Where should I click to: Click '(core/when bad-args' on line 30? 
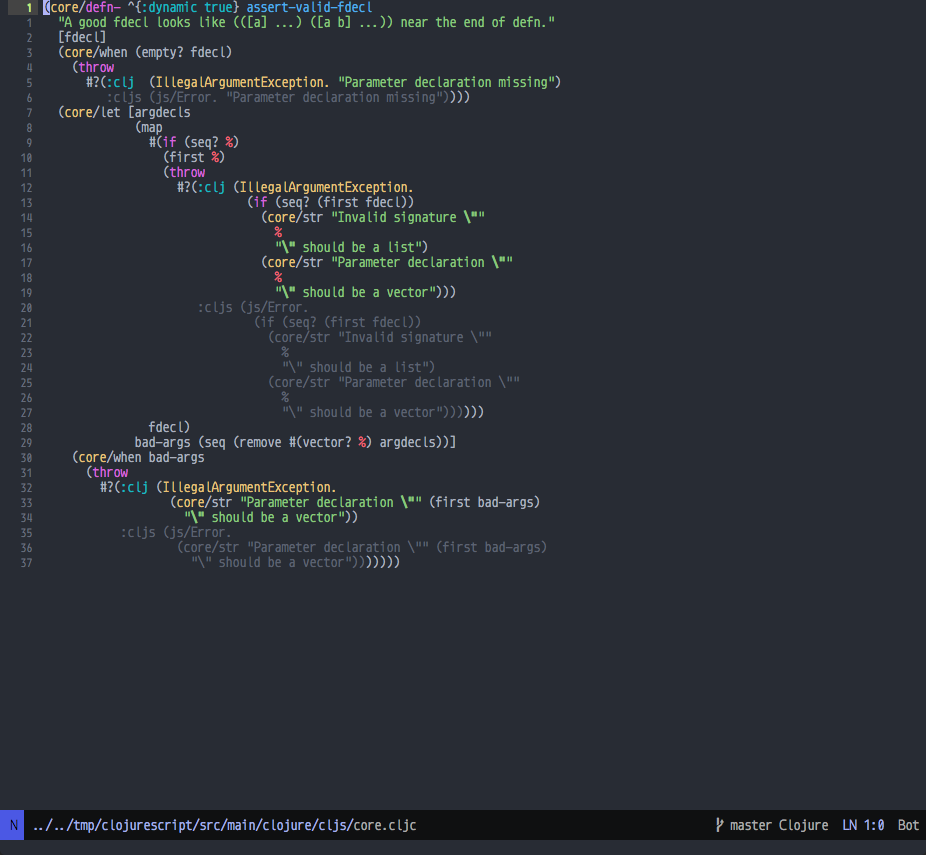click(x=138, y=457)
